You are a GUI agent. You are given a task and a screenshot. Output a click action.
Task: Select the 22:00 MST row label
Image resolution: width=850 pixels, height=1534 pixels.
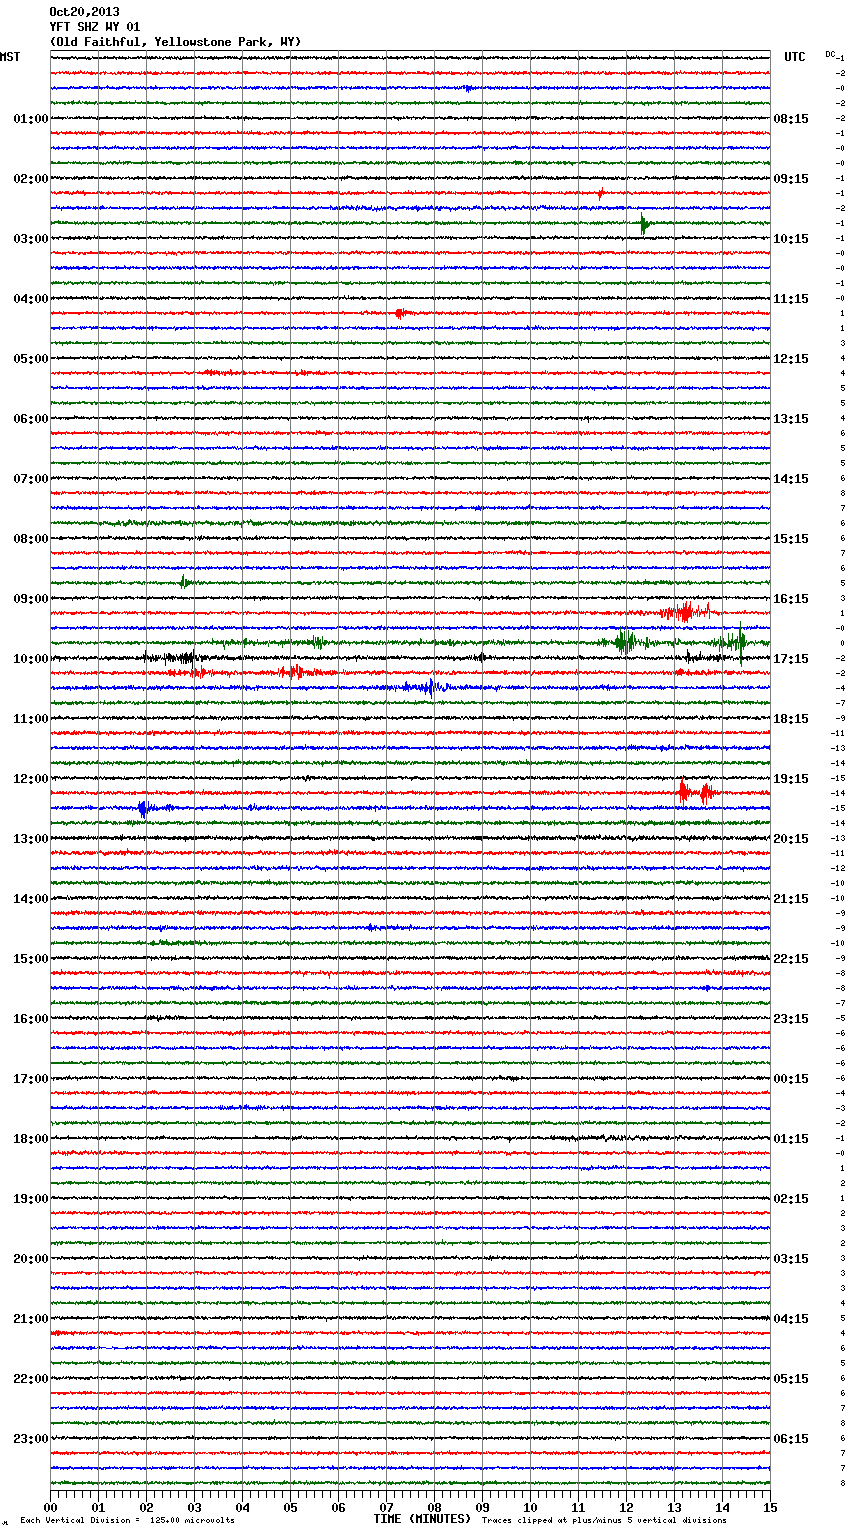pyautogui.click(x=30, y=1379)
